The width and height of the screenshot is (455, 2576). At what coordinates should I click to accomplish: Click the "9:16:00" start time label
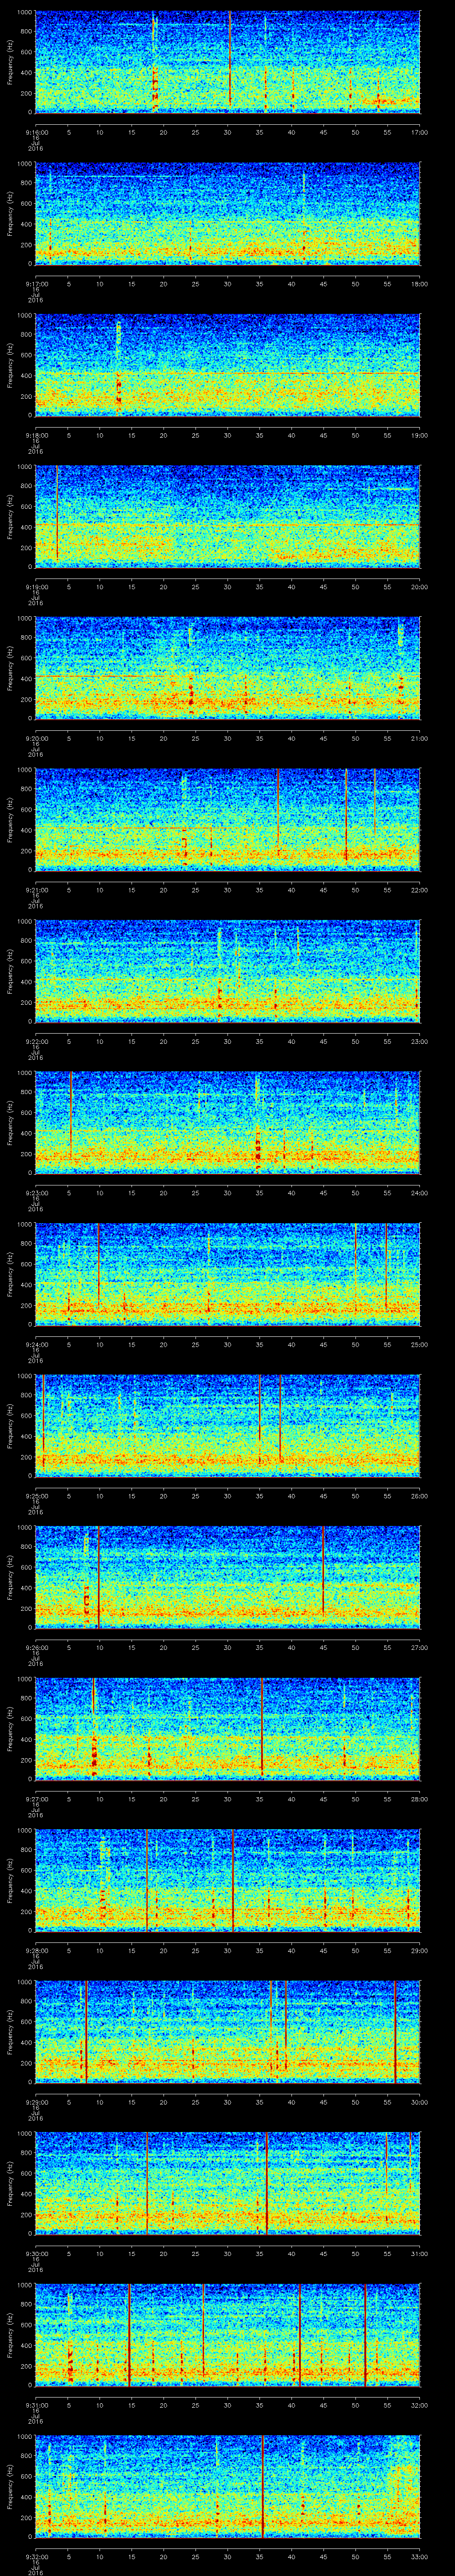(x=36, y=132)
